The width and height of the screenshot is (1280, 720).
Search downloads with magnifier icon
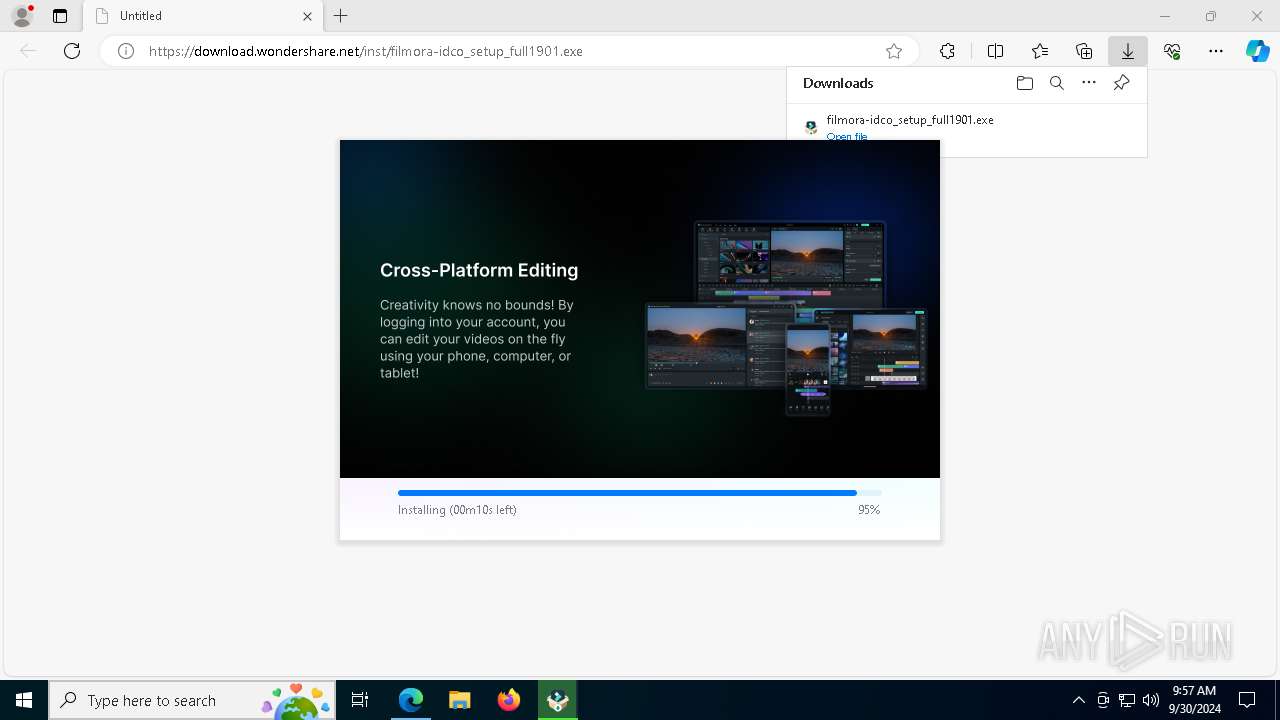coord(1057,83)
